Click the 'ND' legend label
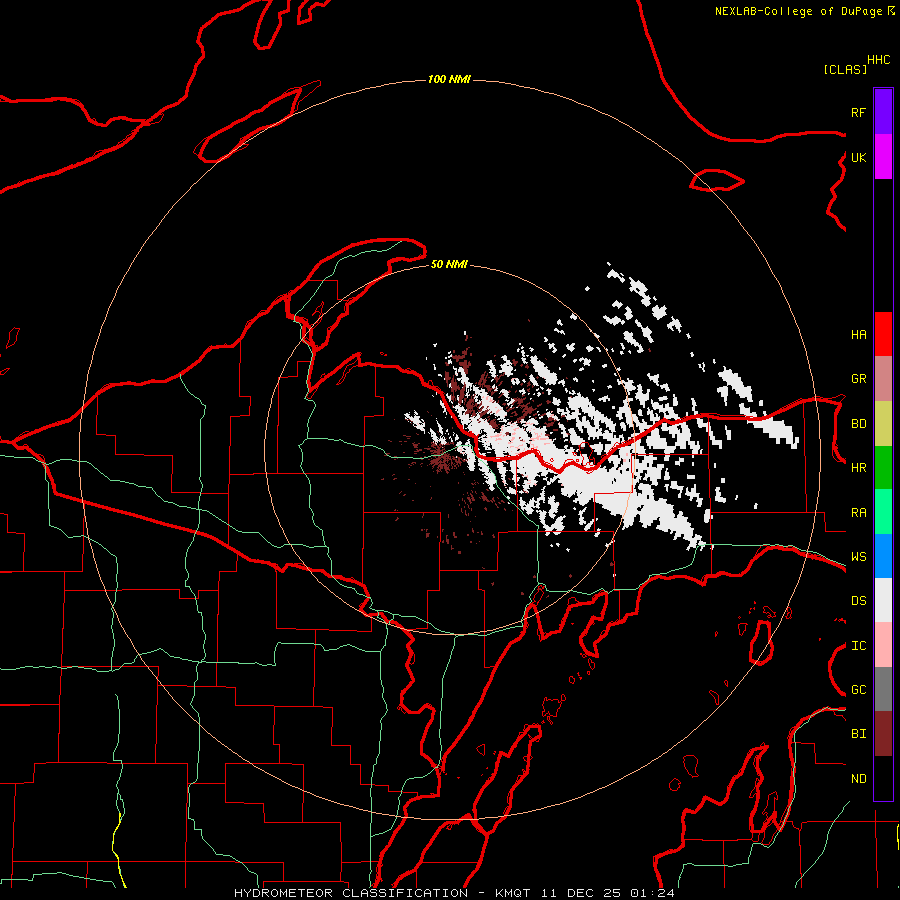900x900 pixels. (858, 779)
